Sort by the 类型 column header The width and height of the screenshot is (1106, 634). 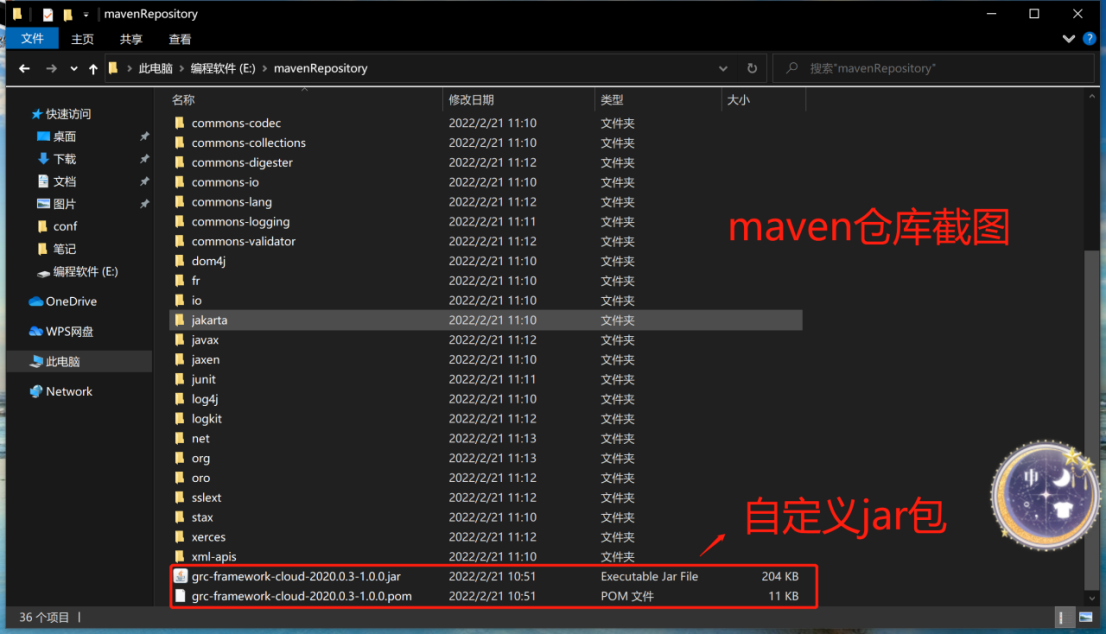(x=612, y=100)
